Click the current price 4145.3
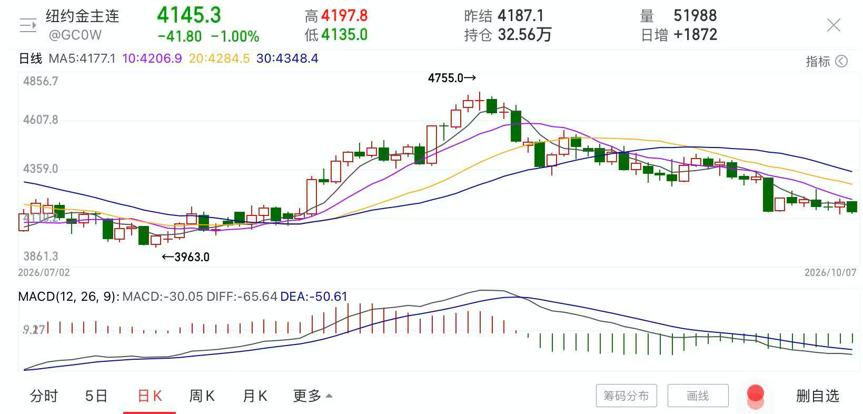 pyautogui.click(x=189, y=15)
